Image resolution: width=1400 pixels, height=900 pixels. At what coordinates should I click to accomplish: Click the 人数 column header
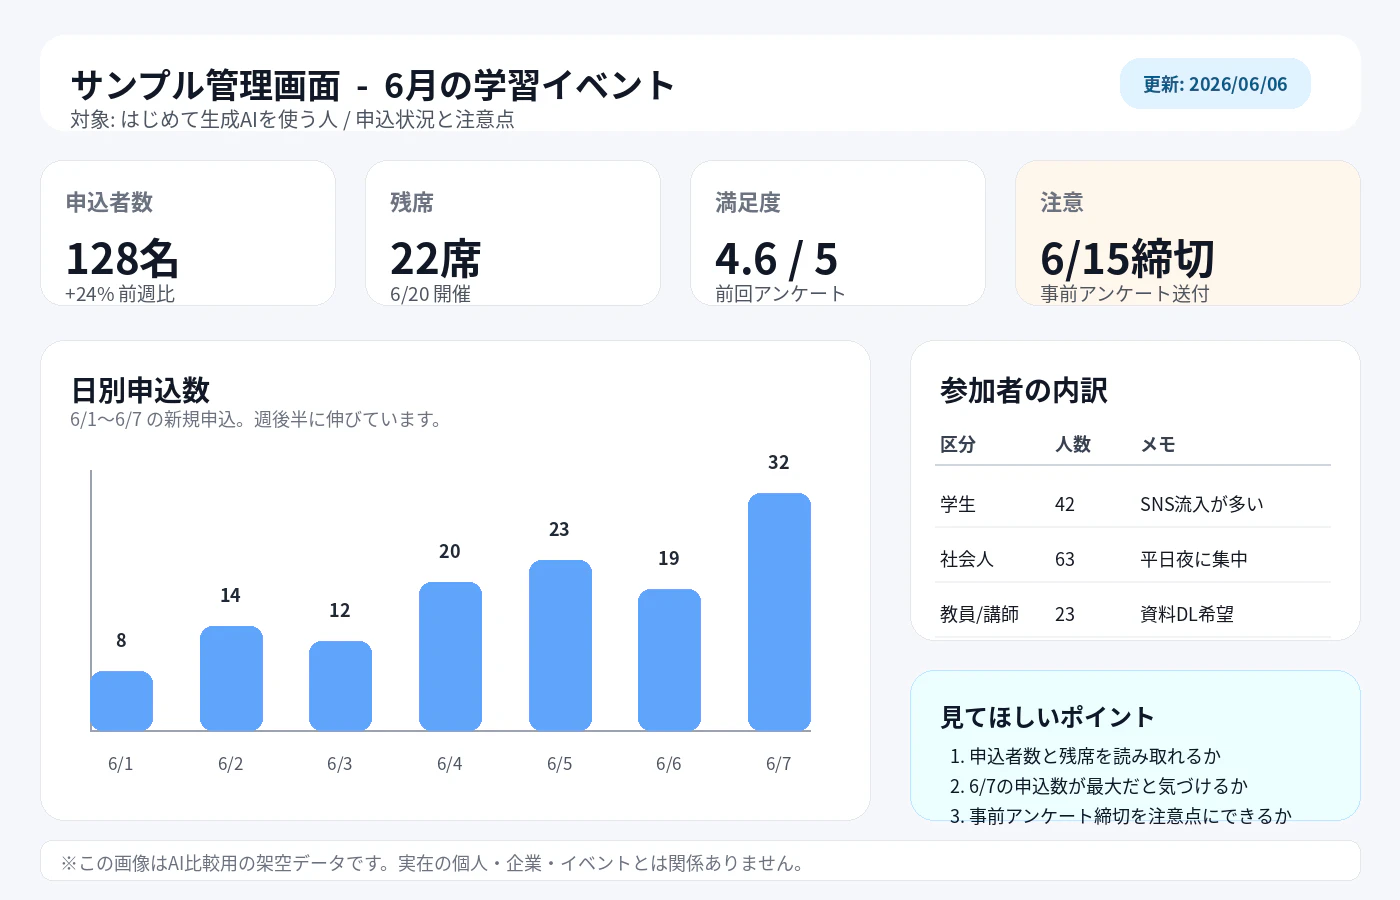click(x=1073, y=444)
